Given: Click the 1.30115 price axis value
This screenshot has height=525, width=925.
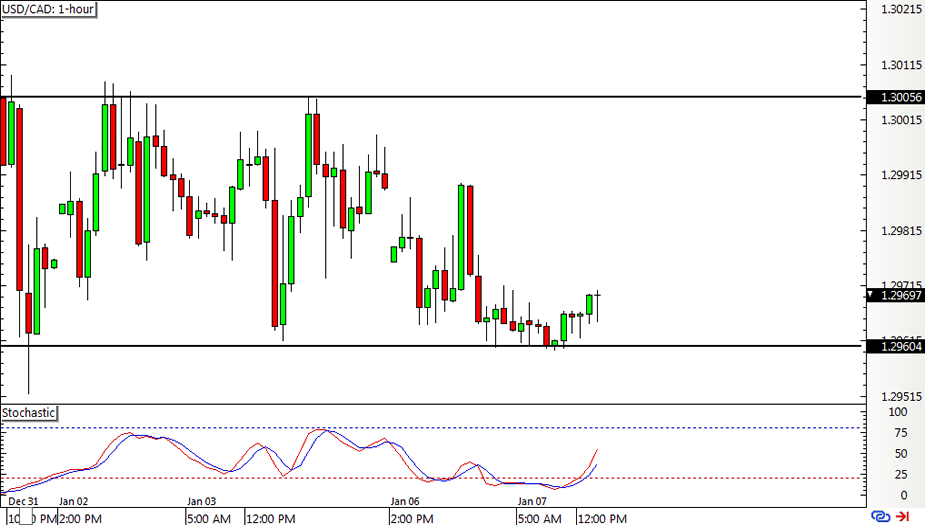Looking at the screenshot, I should [901, 65].
